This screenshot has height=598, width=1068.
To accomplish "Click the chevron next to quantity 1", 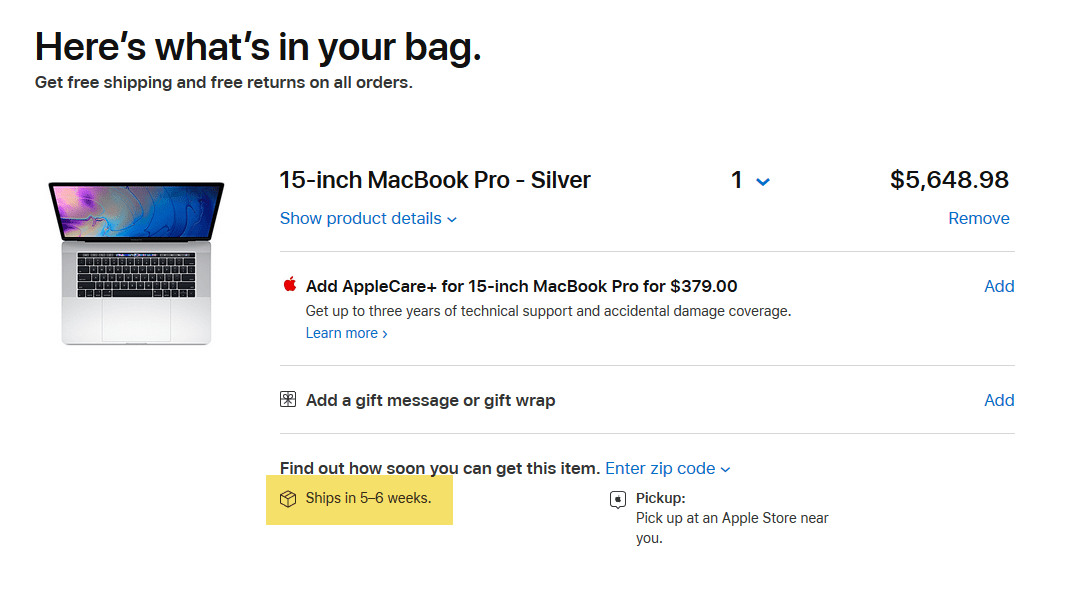I will [763, 182].
